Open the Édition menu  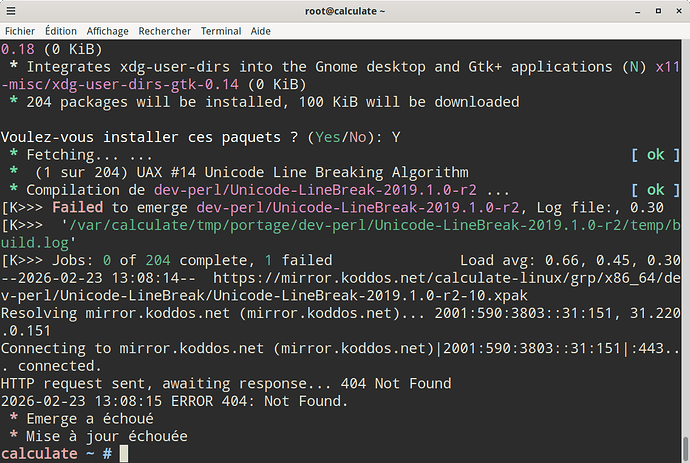pyautogui.click(x=60, y=31)
